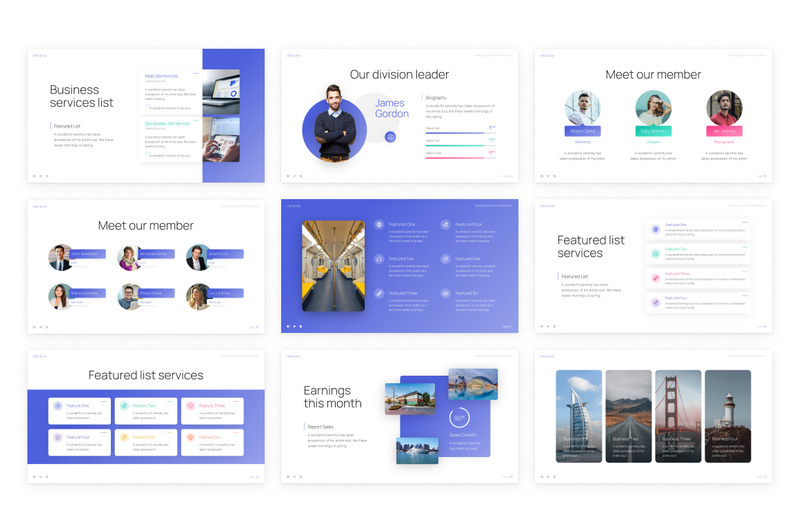The image size is (800, 532).
Task: Select the green Featured Two icon in white services list
Action: pos(656,254)
